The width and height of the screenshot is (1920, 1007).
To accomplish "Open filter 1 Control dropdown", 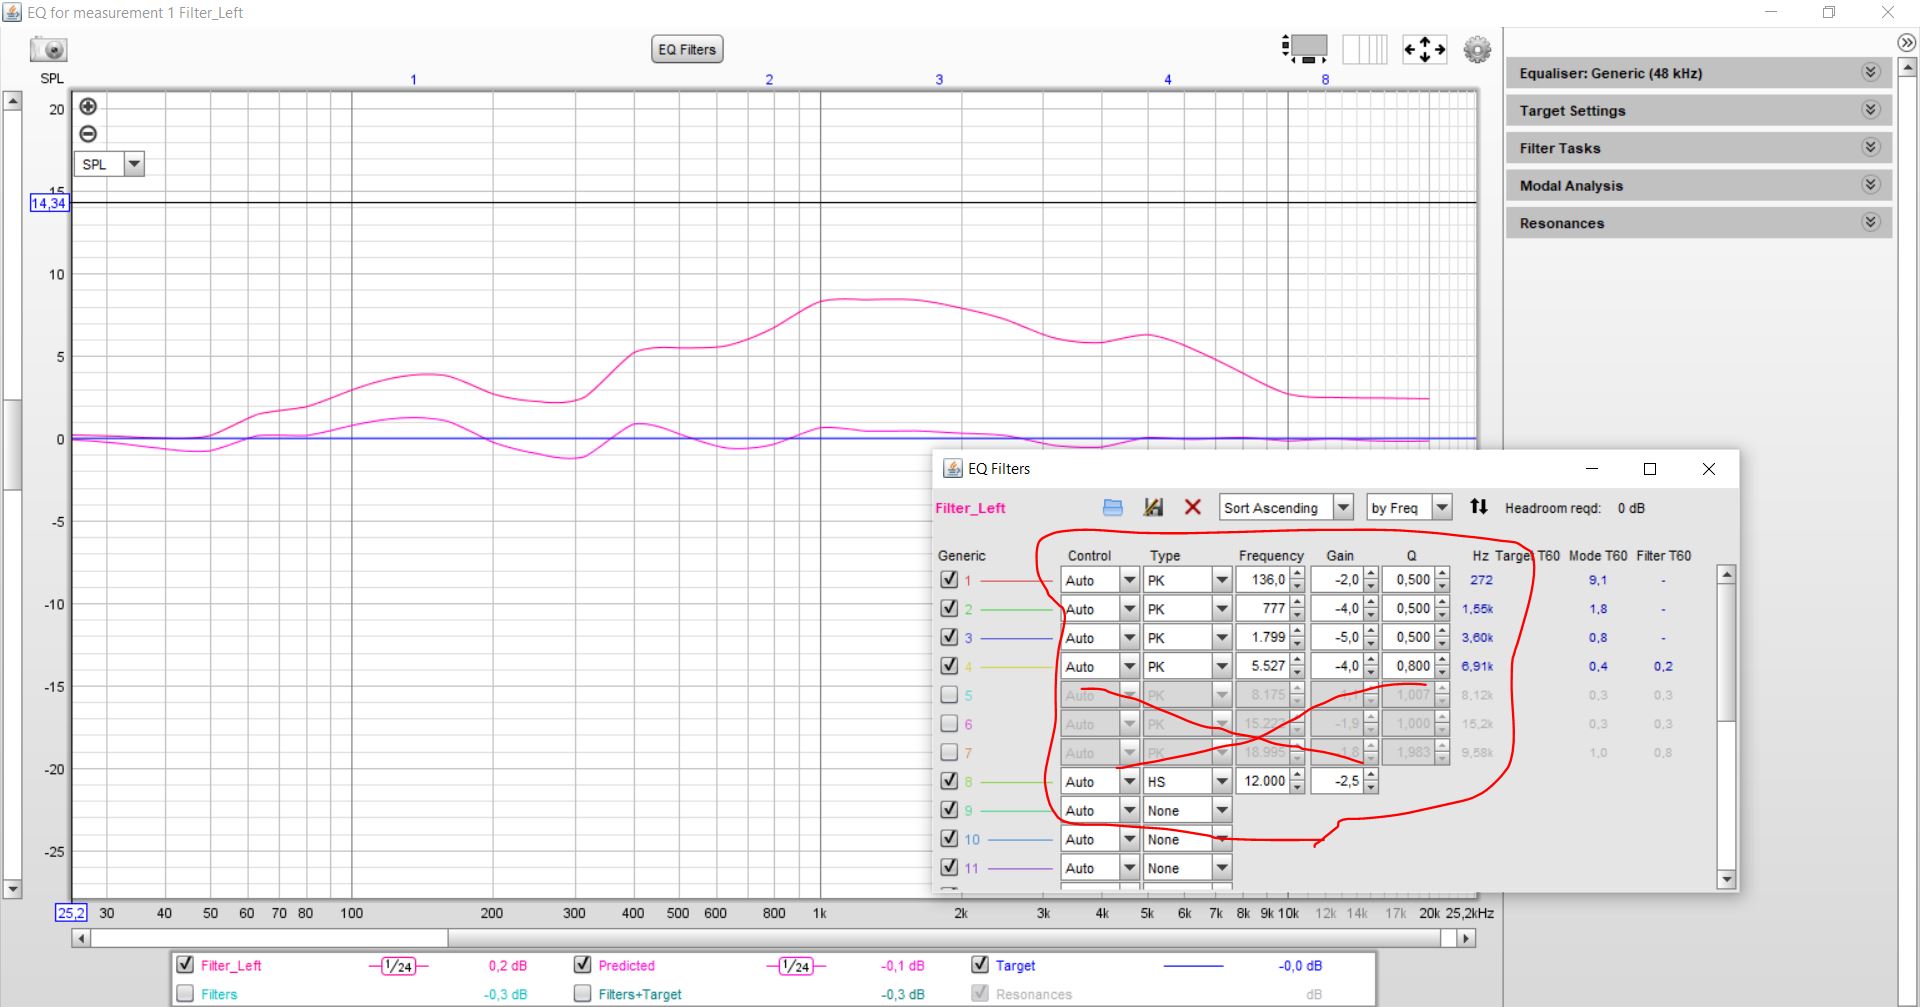I will pyautogui.click(x=1129, y=580).
